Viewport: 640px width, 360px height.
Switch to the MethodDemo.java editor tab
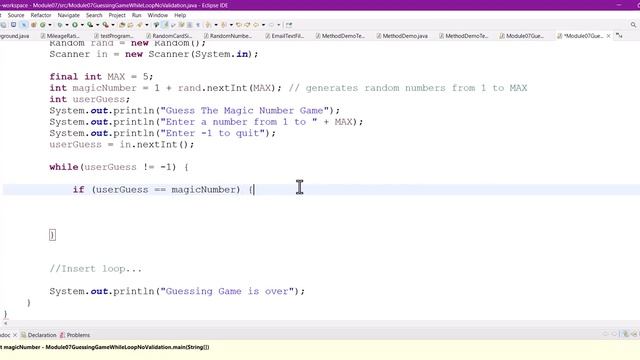pos(402,36)
